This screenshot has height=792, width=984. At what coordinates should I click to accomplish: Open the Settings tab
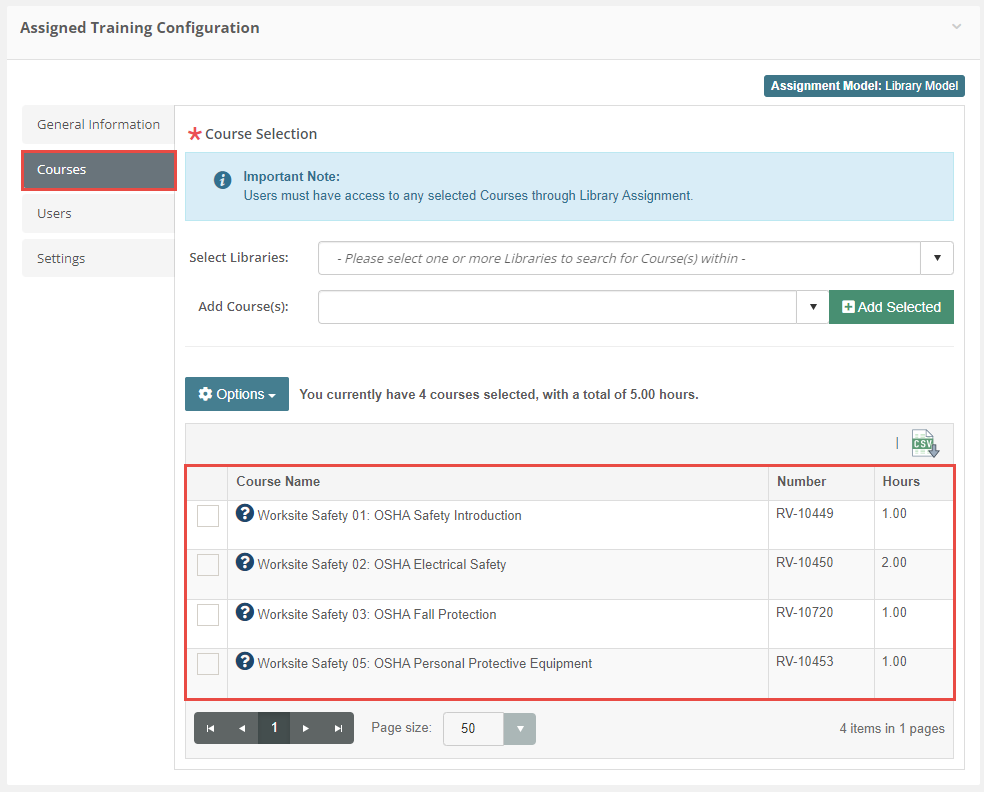point(99,258)
